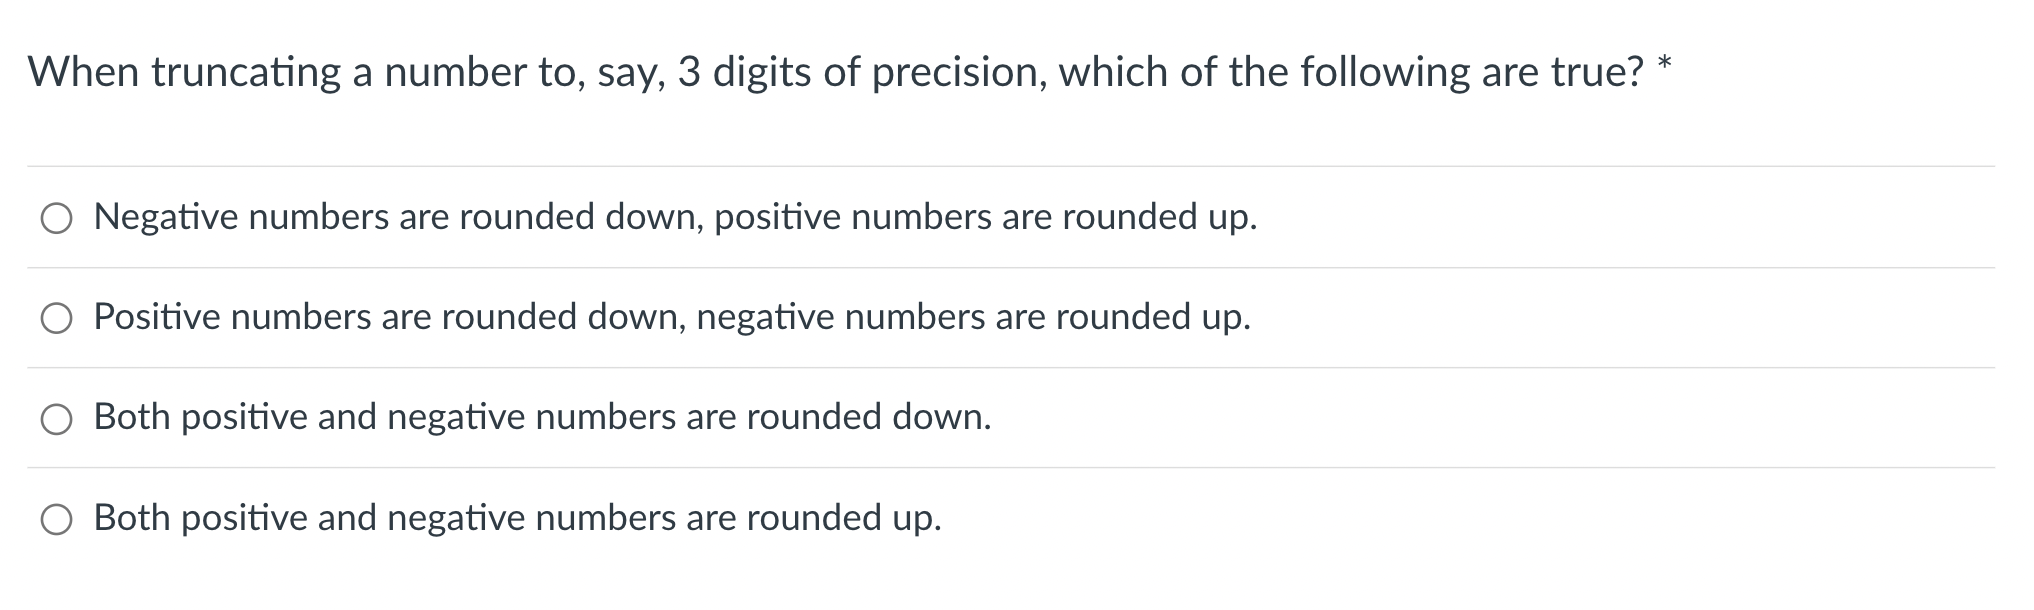2034x610 pixels.
Task: Select "Both positive and negative numbers are rounded down"
Action: click(57, 418)
